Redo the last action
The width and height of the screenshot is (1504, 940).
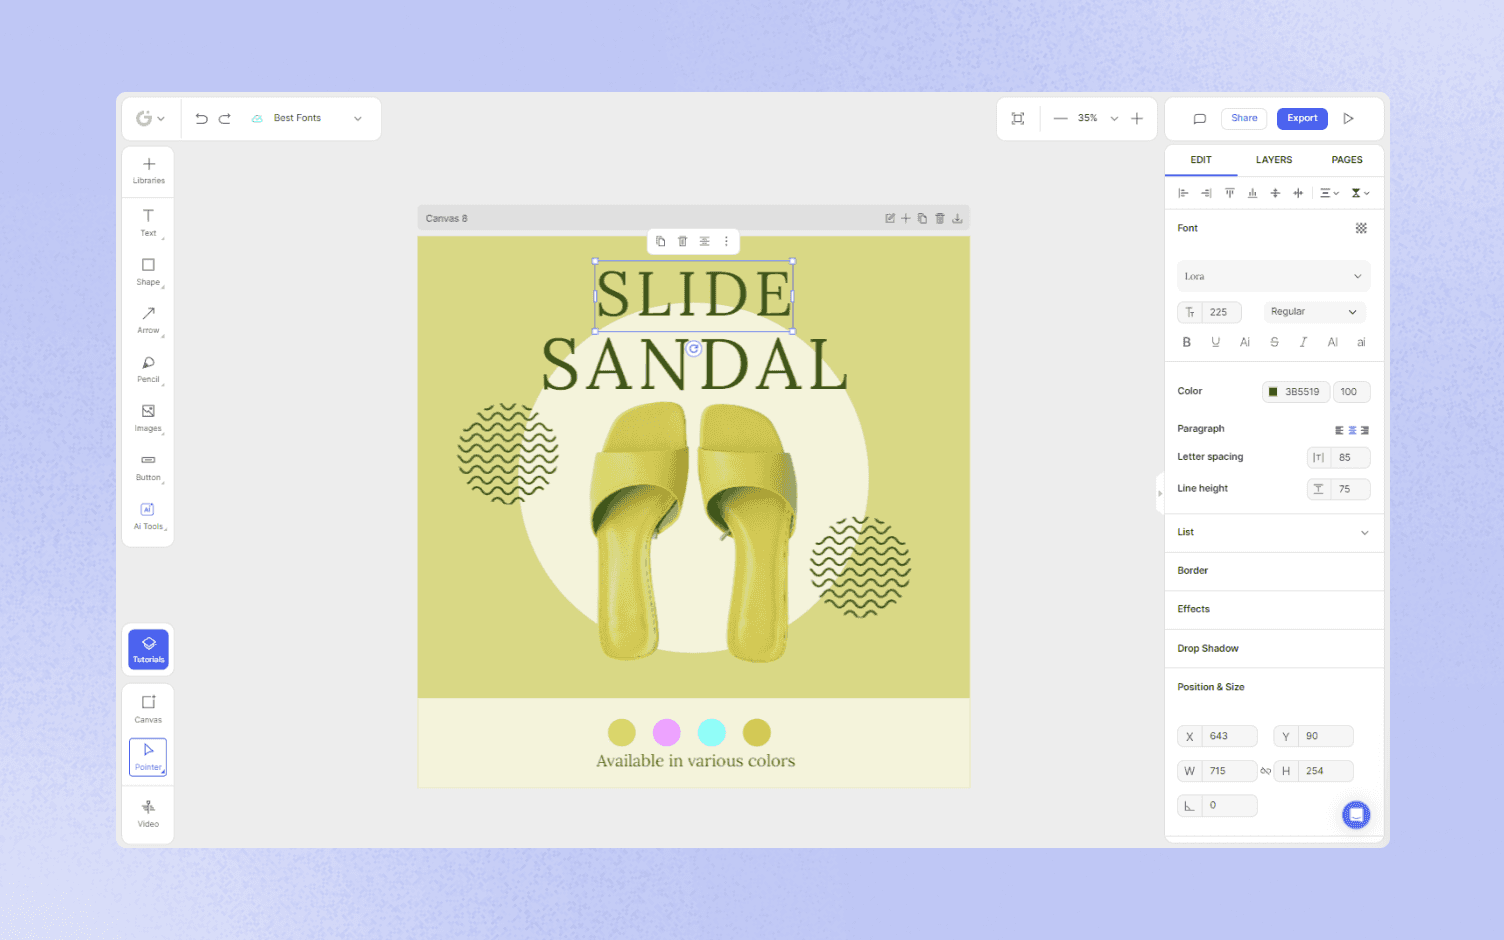pyautogui.click(x=225, y=118)
